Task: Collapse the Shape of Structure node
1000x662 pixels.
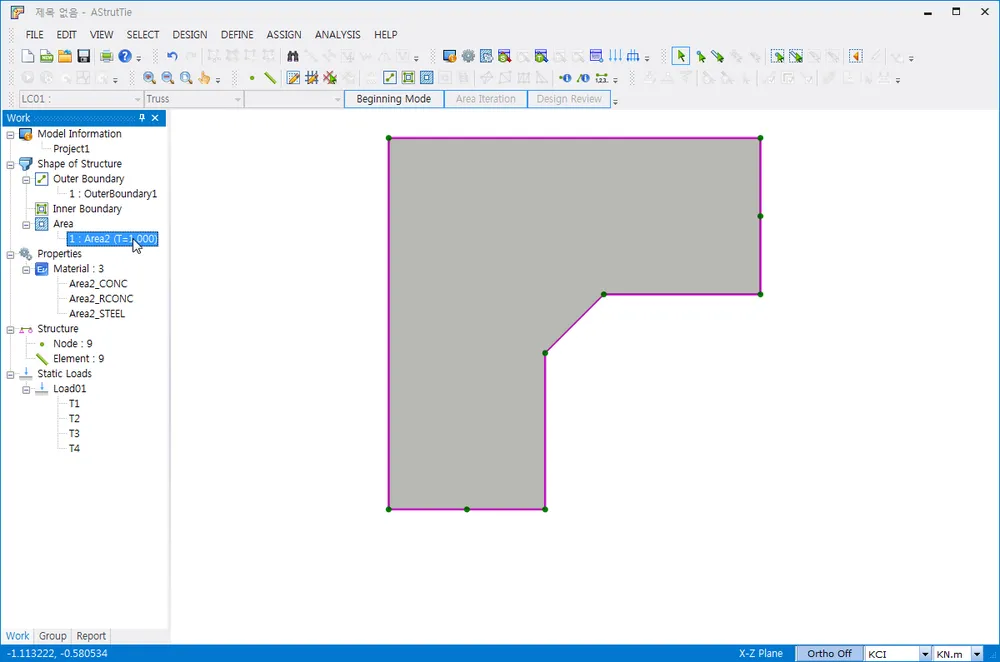Action: point(10,165)
